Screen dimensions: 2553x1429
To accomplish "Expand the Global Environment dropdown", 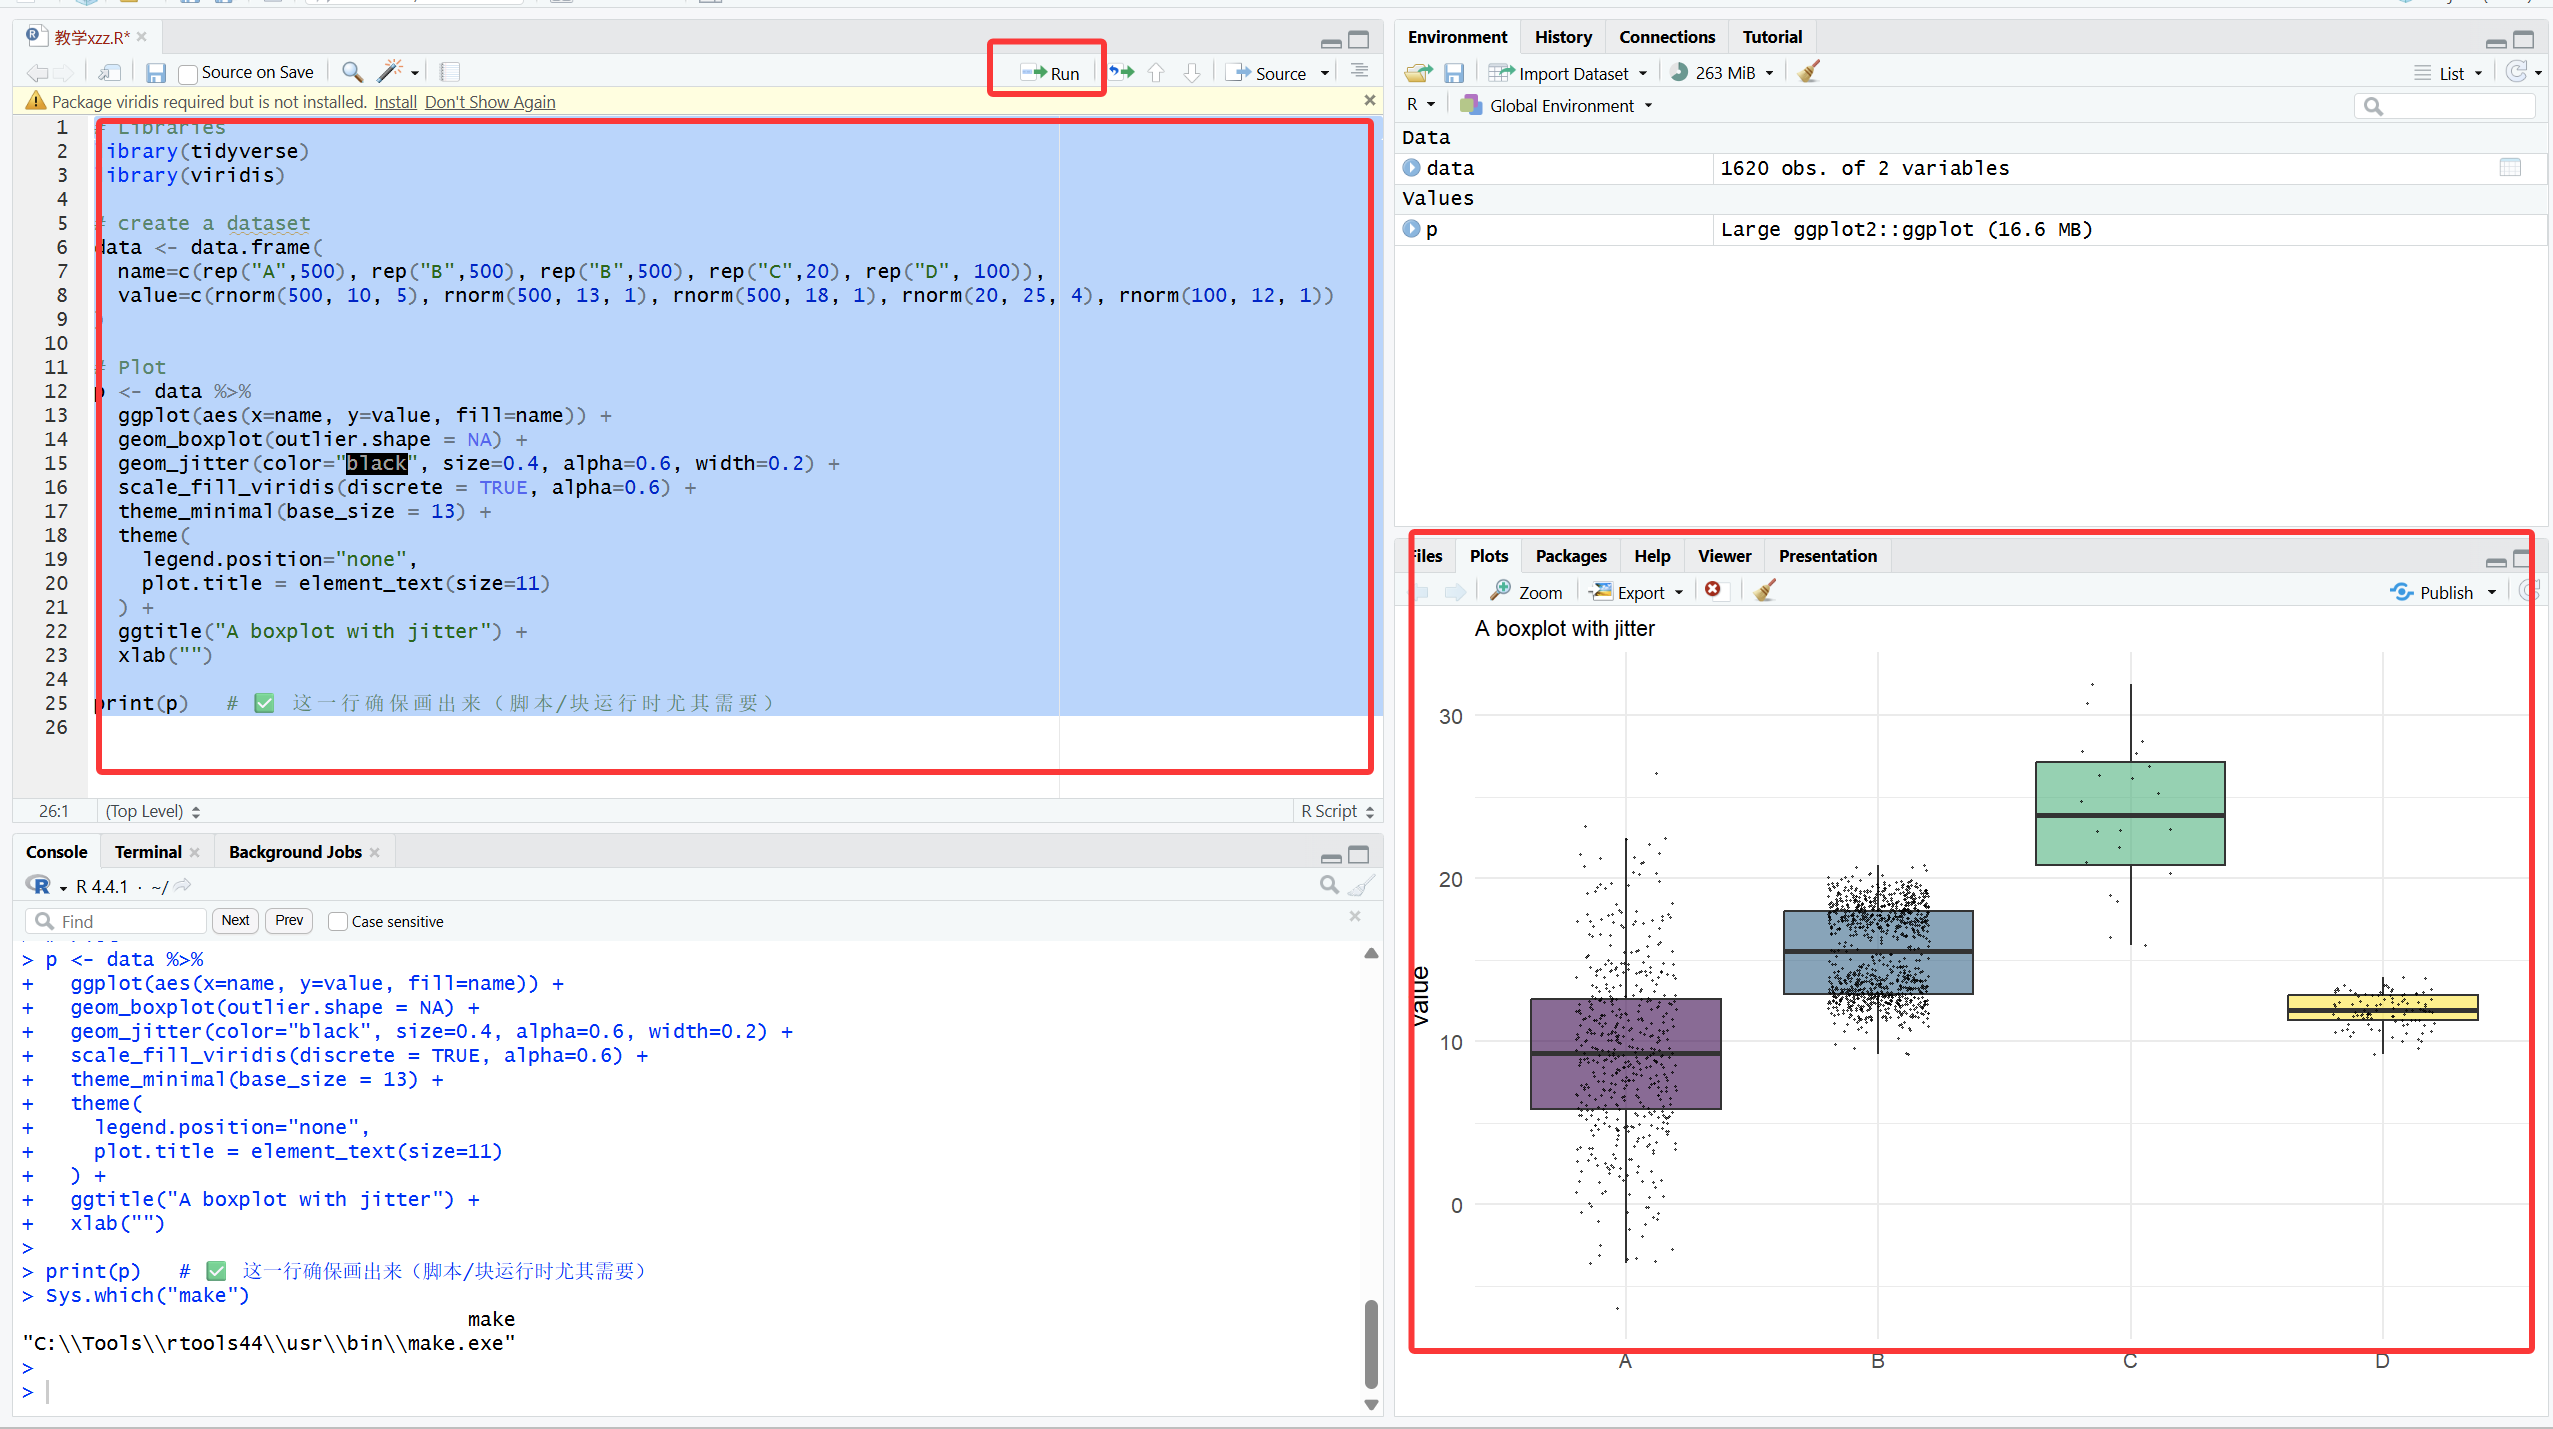I will 1560,106.
